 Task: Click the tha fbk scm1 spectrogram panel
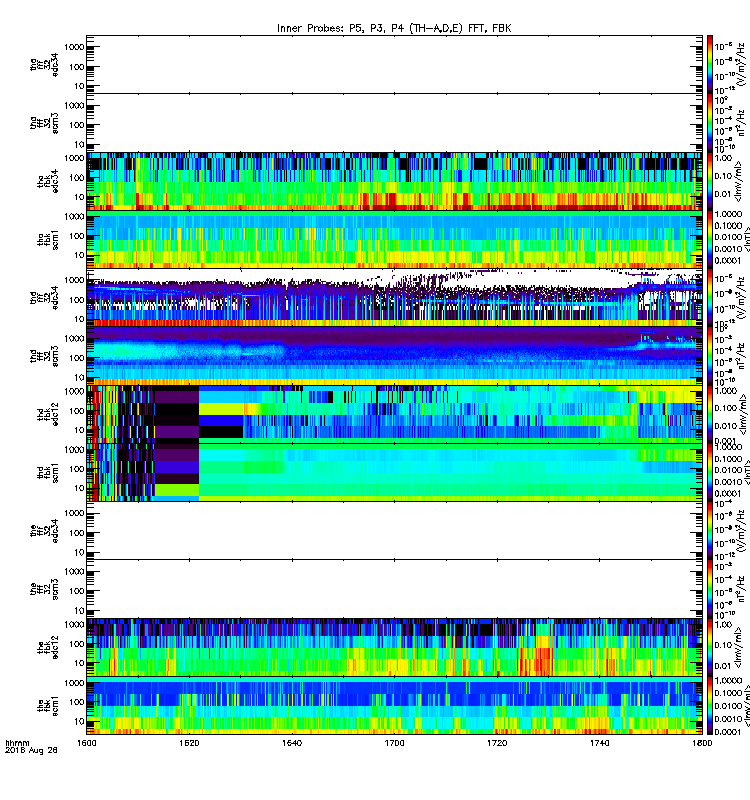394,240
